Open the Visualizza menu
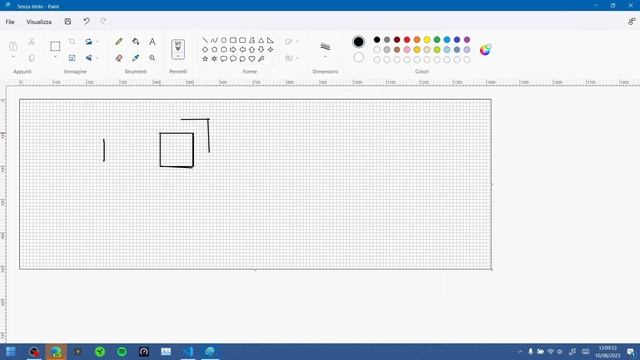The width and height of the screenshot is (640, 360). click(x=39, y=22)
